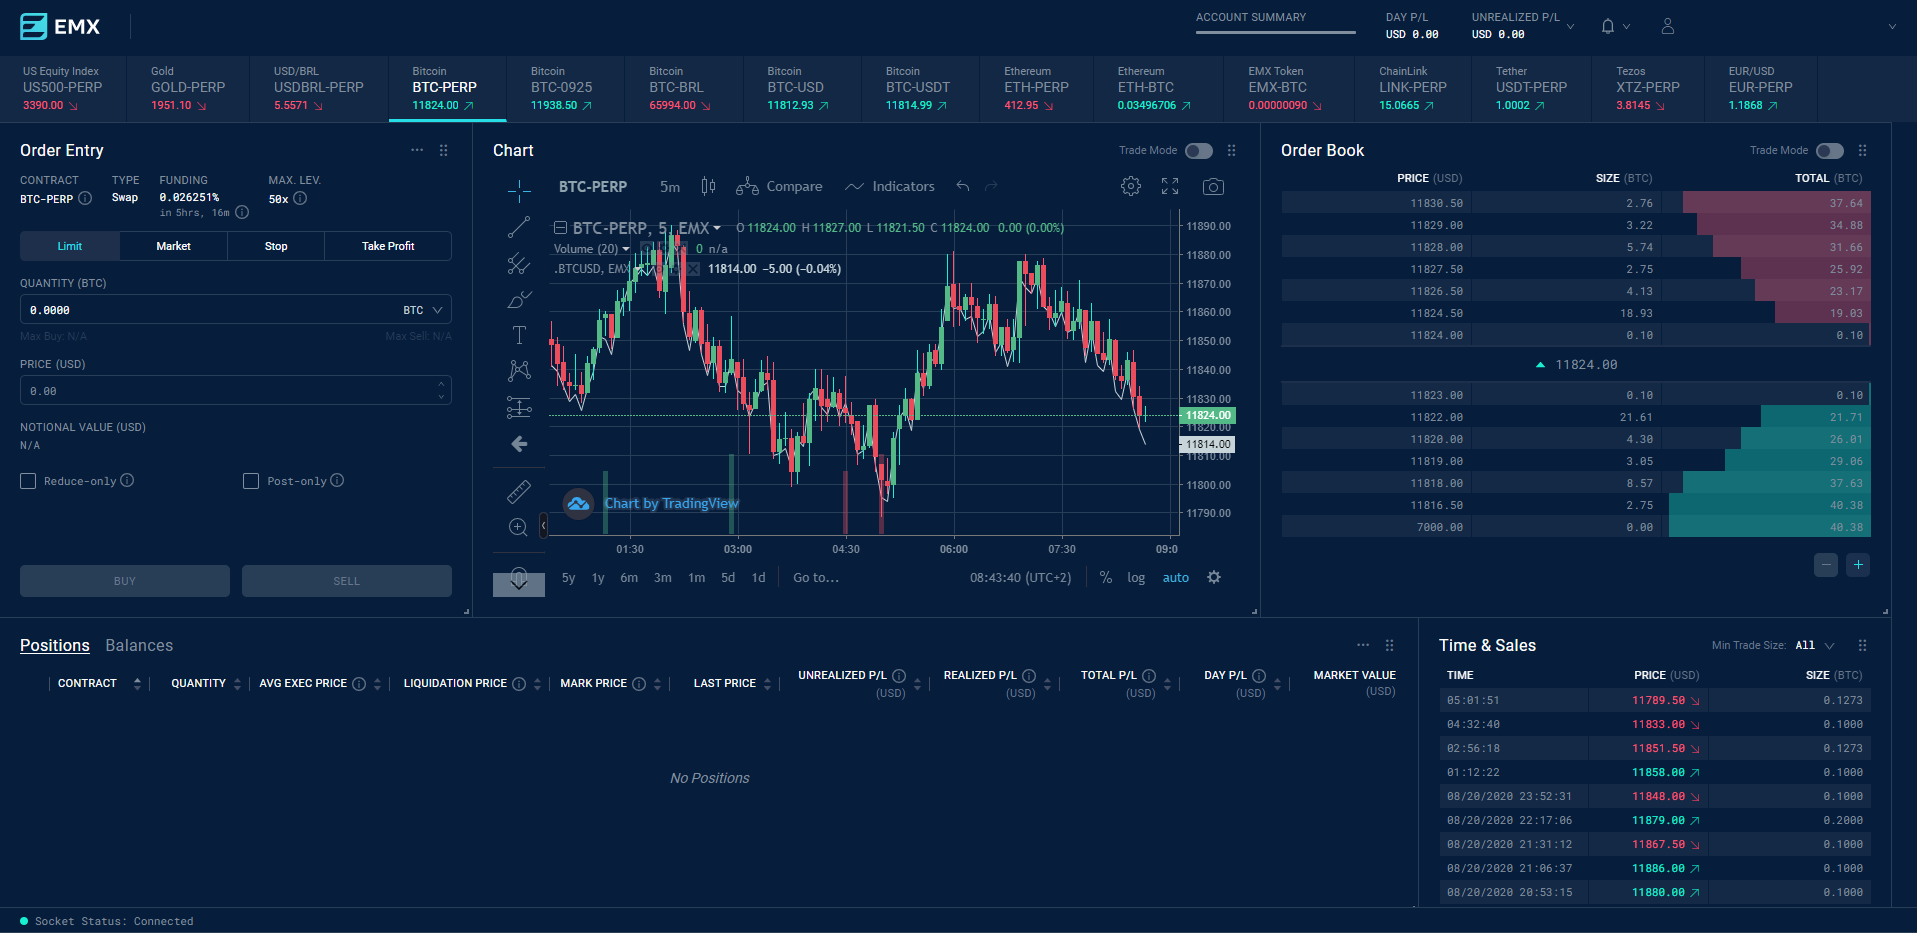Expand the far-right header chevron
1917x933 pixels.
tap(1892, 27)
